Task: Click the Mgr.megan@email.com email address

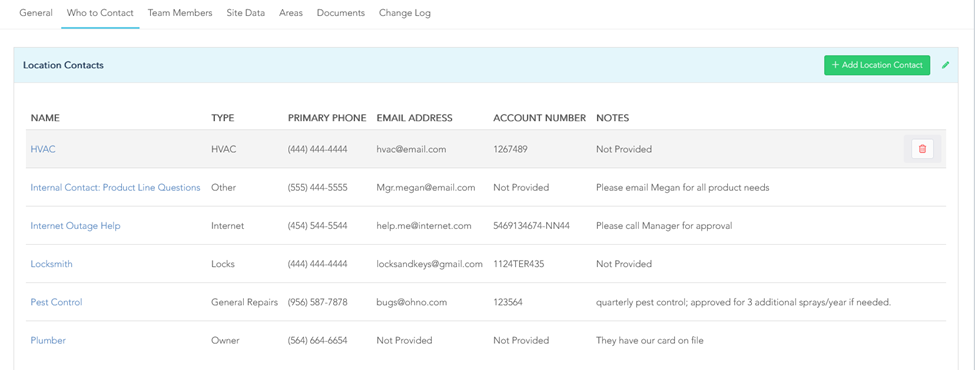Action: pos(426,187)
